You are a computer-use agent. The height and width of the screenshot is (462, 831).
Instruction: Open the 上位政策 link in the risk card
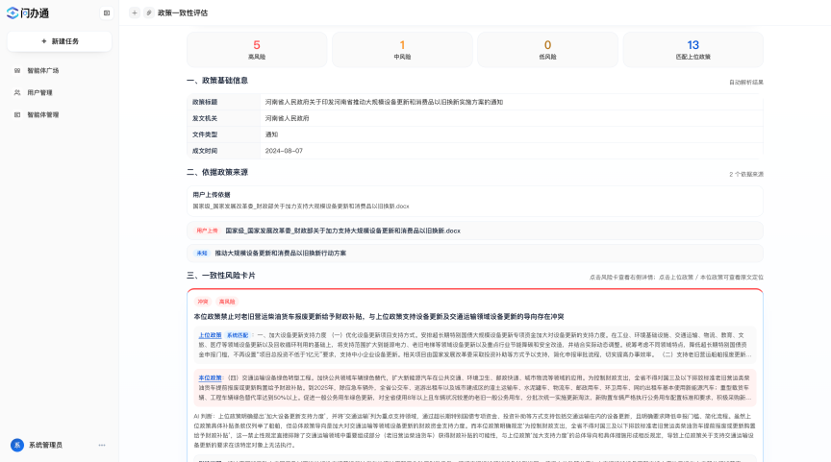210,335
